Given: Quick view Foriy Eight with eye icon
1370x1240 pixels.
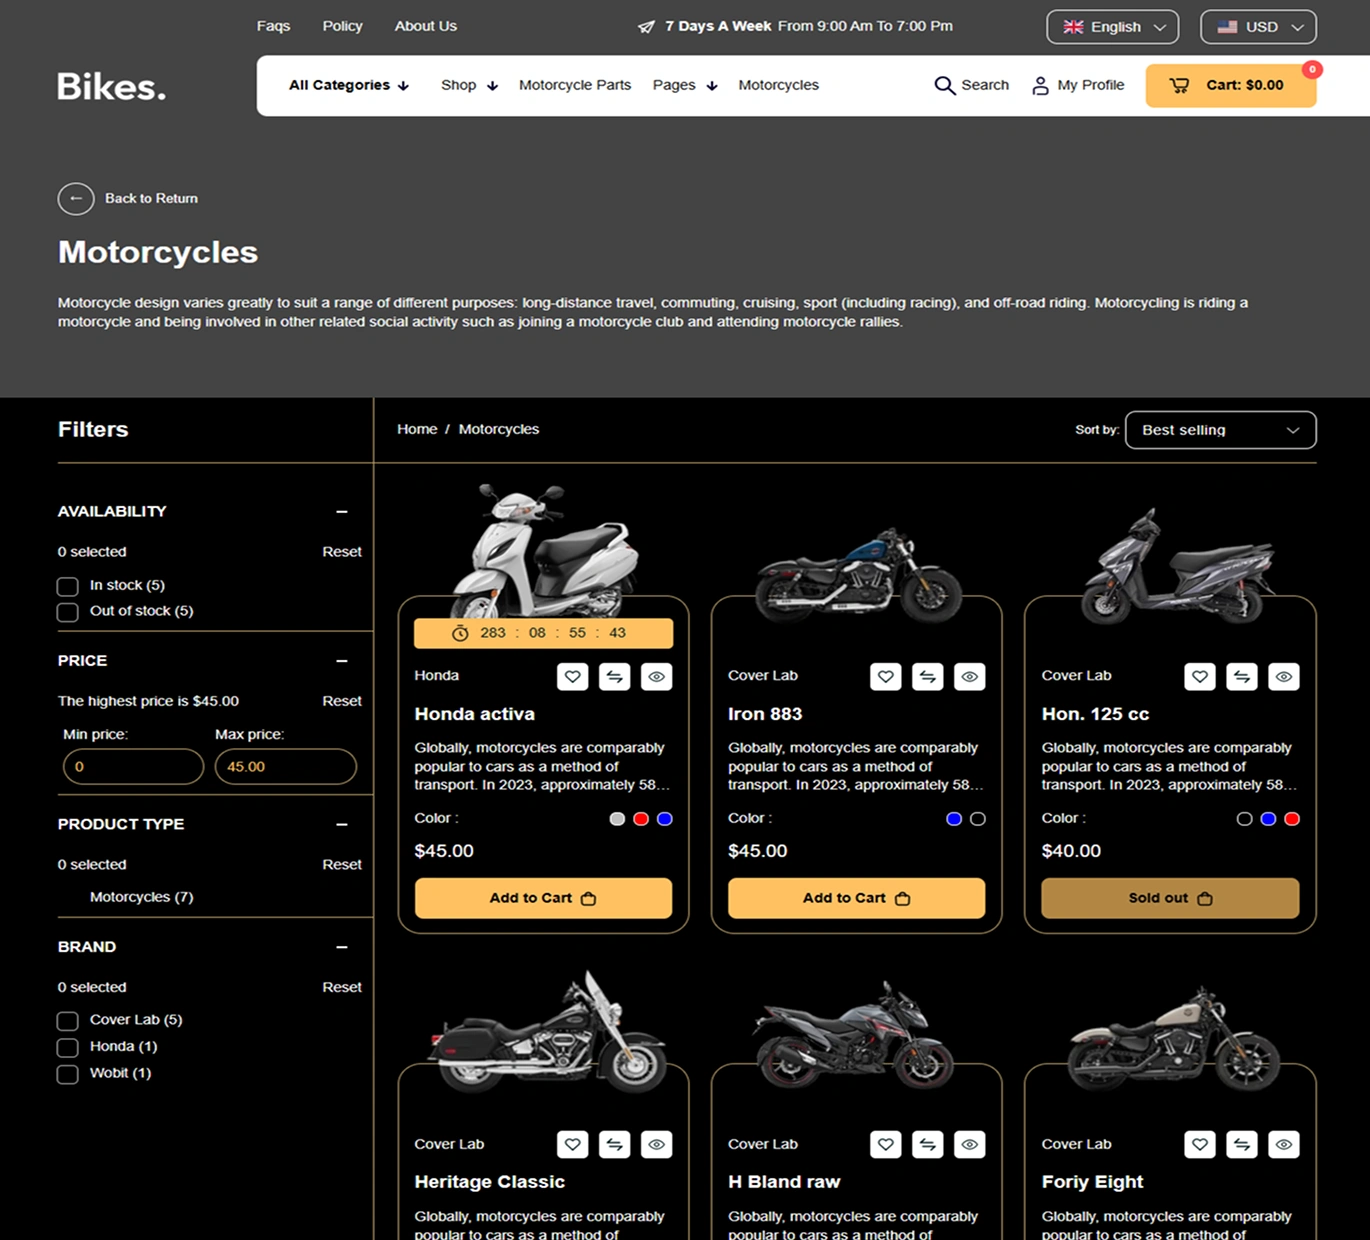Looking at the screenshot, I should pos(1283,1144).
